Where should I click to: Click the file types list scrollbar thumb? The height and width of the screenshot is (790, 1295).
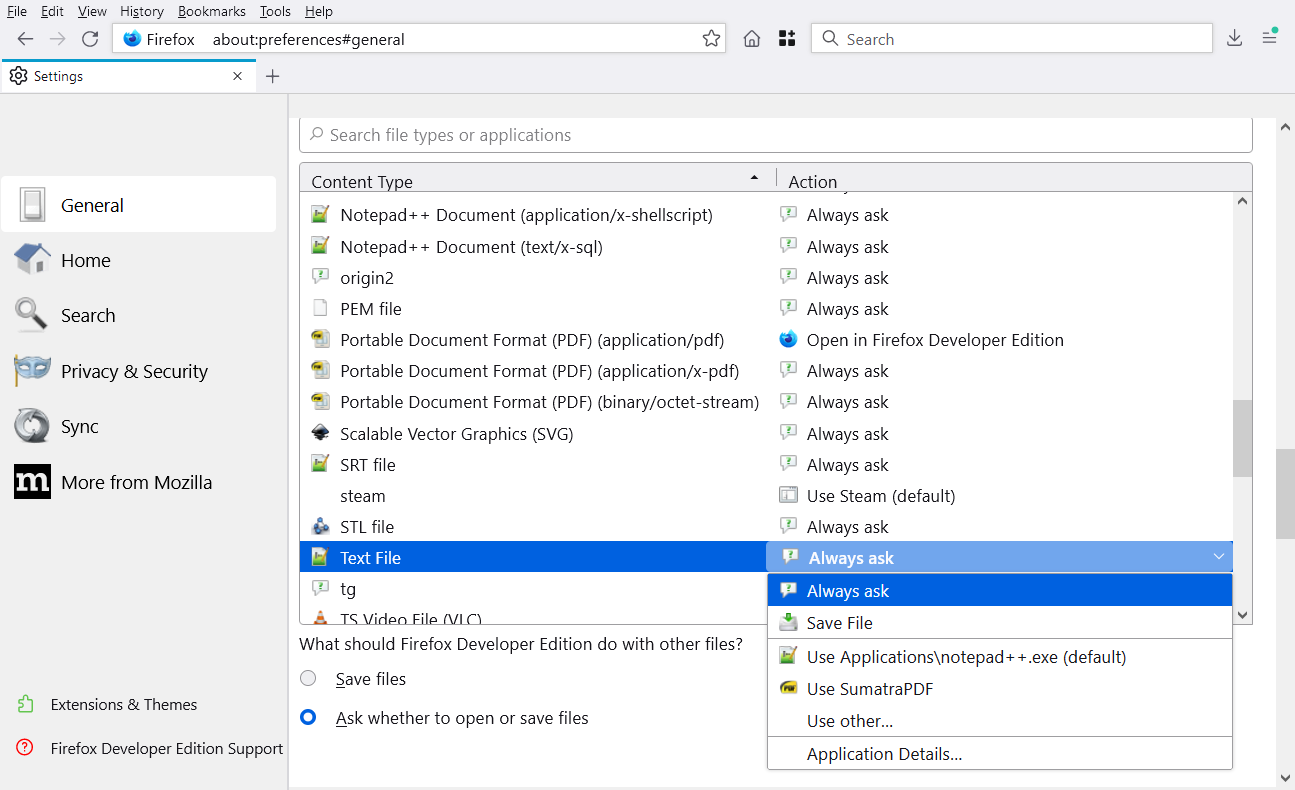[1243, 438]
